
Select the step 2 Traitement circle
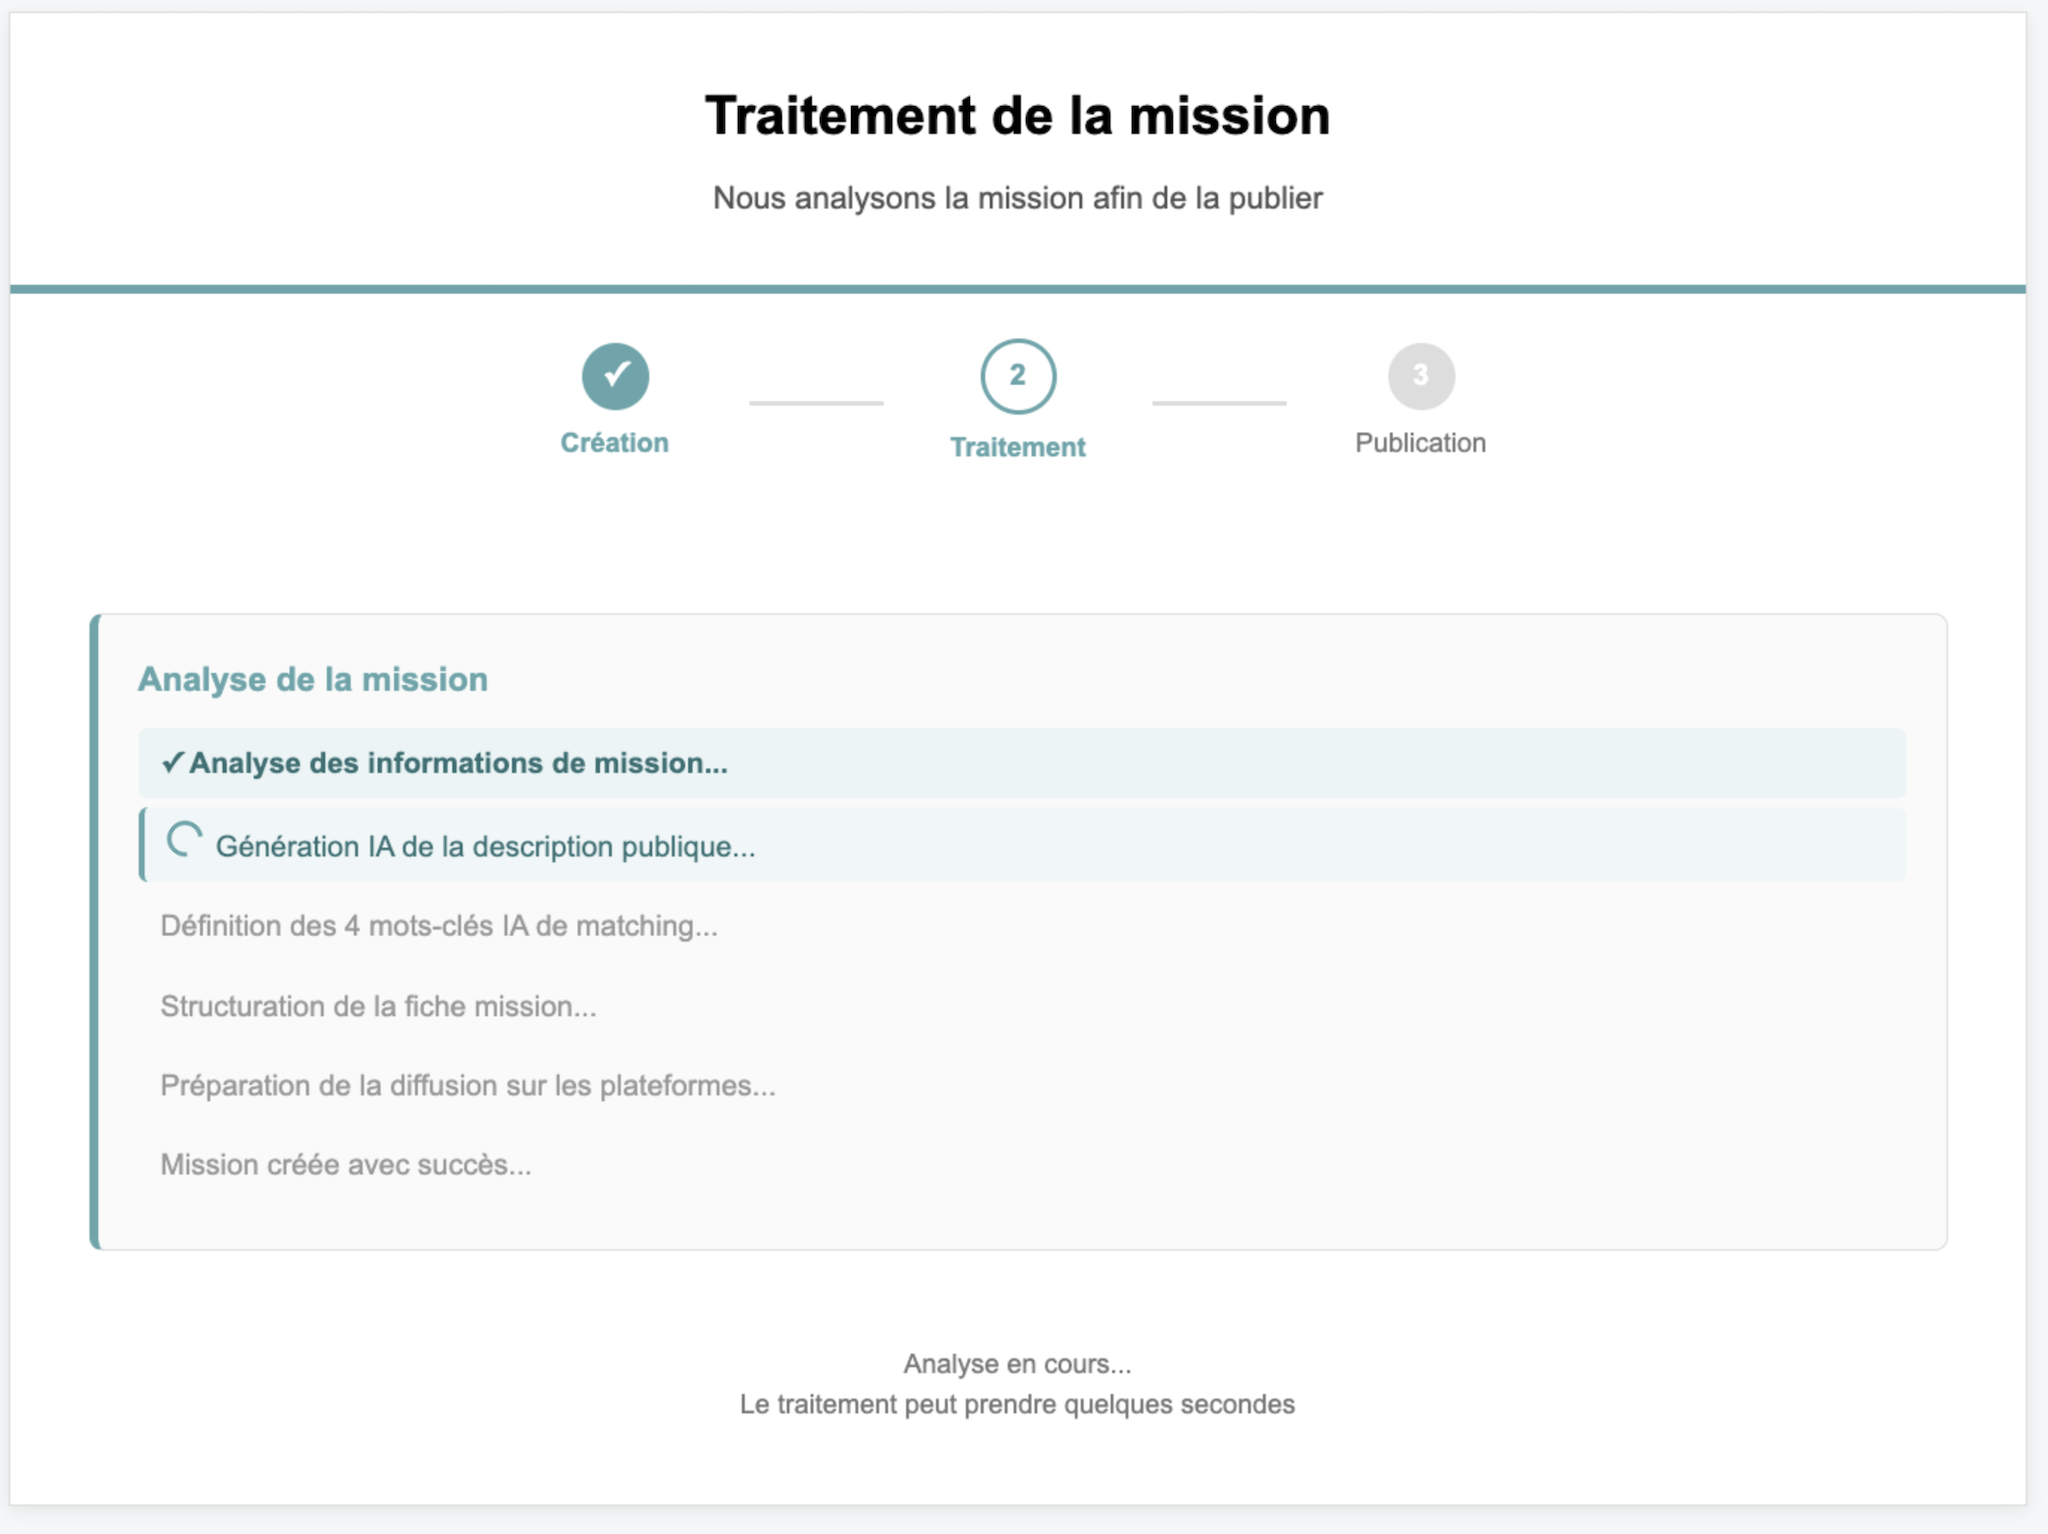1018,377
